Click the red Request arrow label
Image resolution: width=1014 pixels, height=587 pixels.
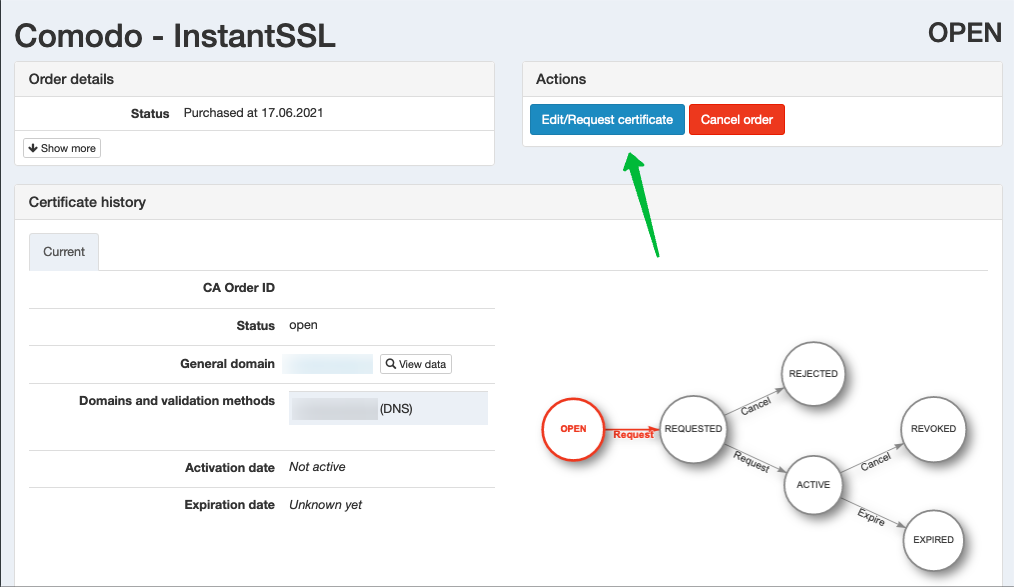(x=633, y=434)
